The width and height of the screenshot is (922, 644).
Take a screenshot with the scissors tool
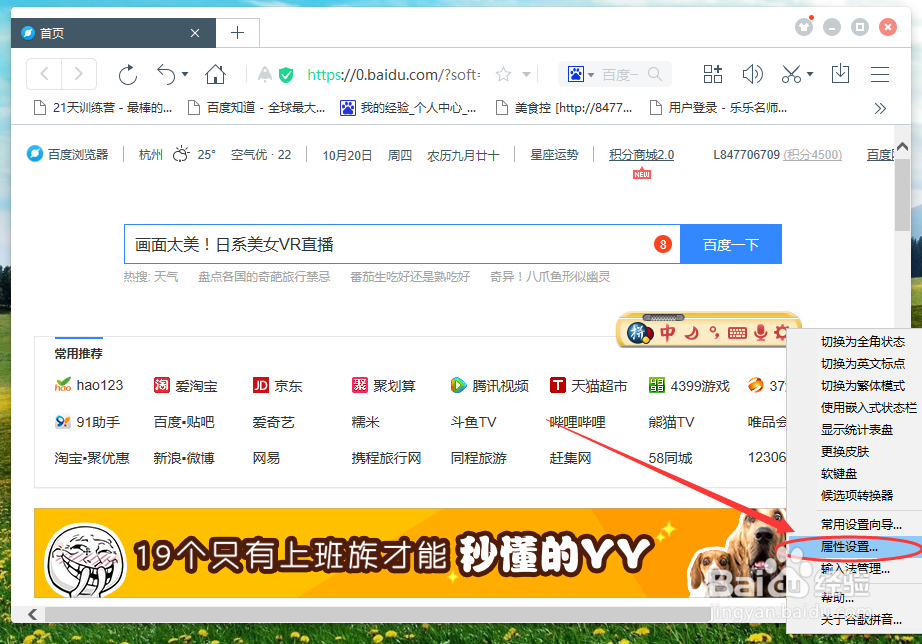790,73
